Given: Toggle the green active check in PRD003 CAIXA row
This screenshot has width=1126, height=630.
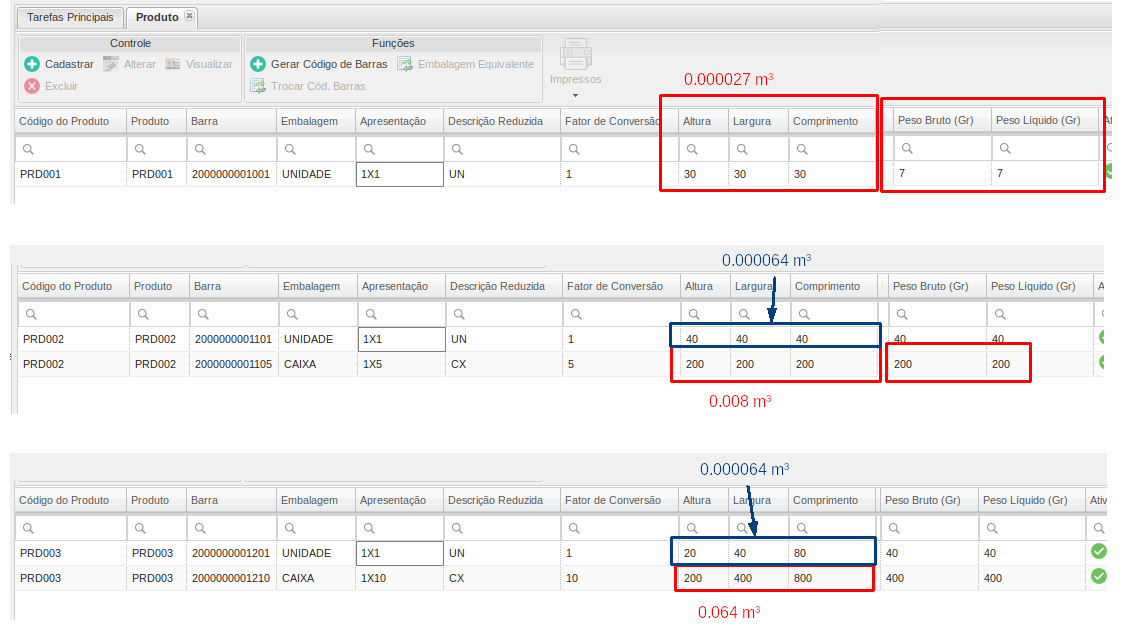Looking at the screenshot, I should [x=1099, y=576].
